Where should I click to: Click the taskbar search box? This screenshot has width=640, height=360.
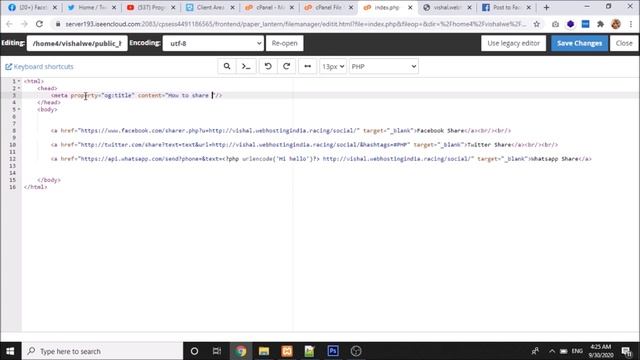102,351
